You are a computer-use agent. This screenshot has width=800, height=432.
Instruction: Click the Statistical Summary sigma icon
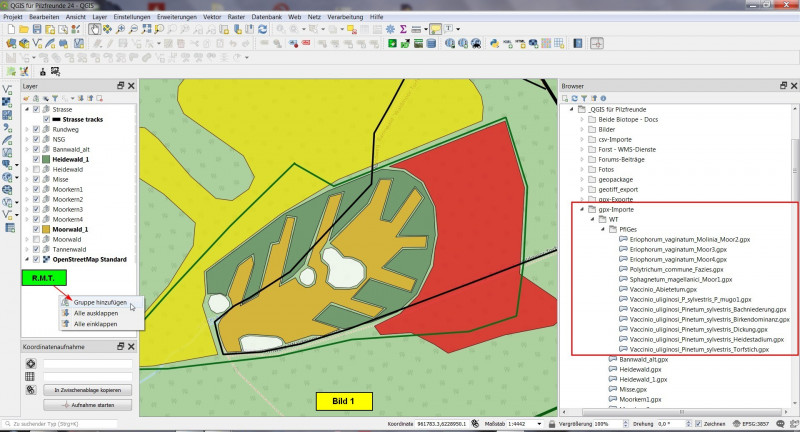tap(402, 30)
